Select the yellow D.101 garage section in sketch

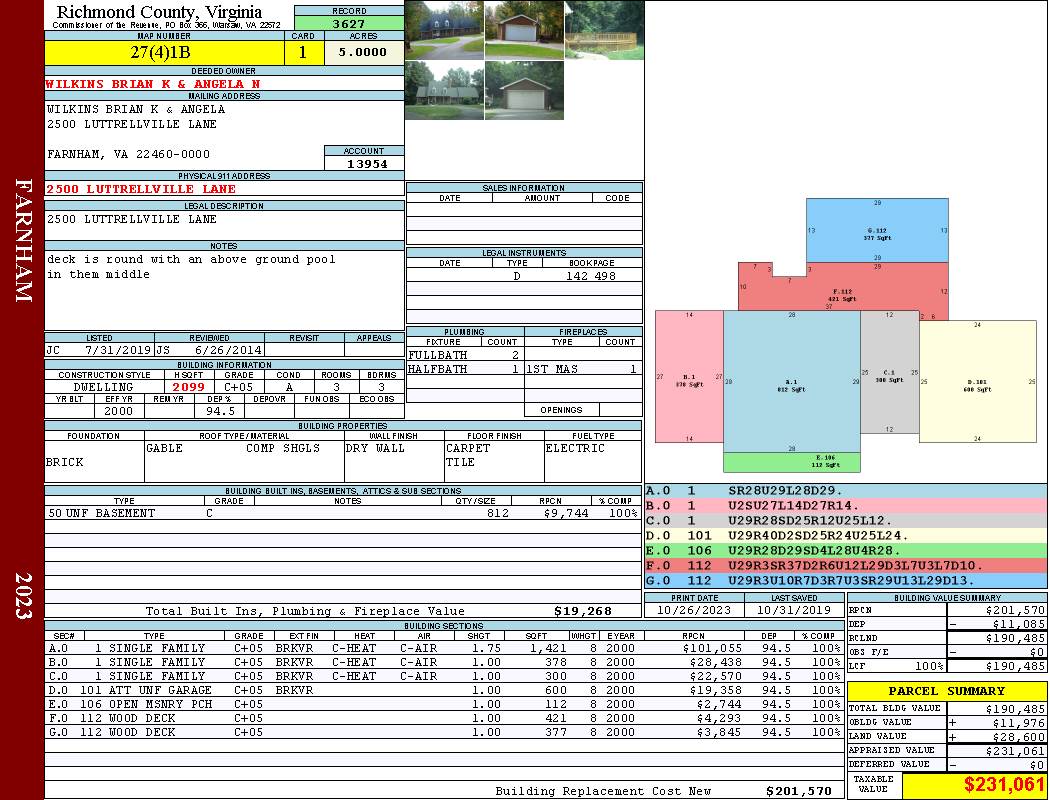click(x=978, y=382)
